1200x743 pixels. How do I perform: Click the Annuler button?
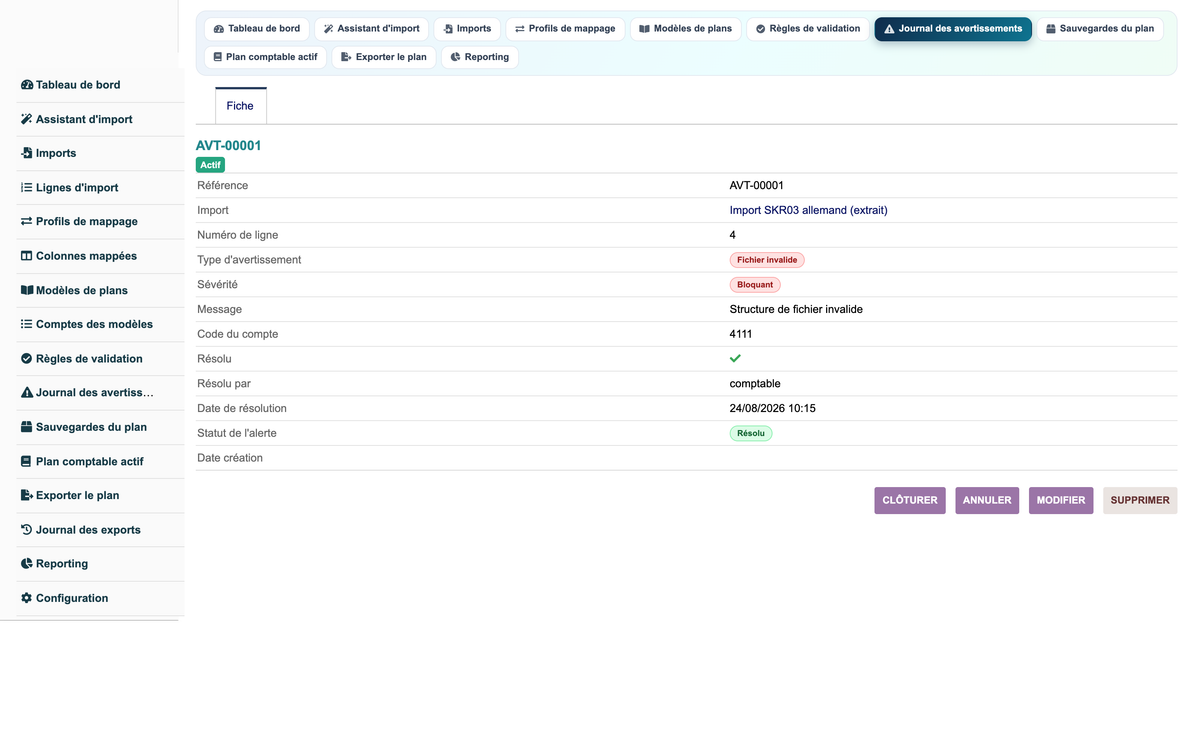click(x=987, y=500)
